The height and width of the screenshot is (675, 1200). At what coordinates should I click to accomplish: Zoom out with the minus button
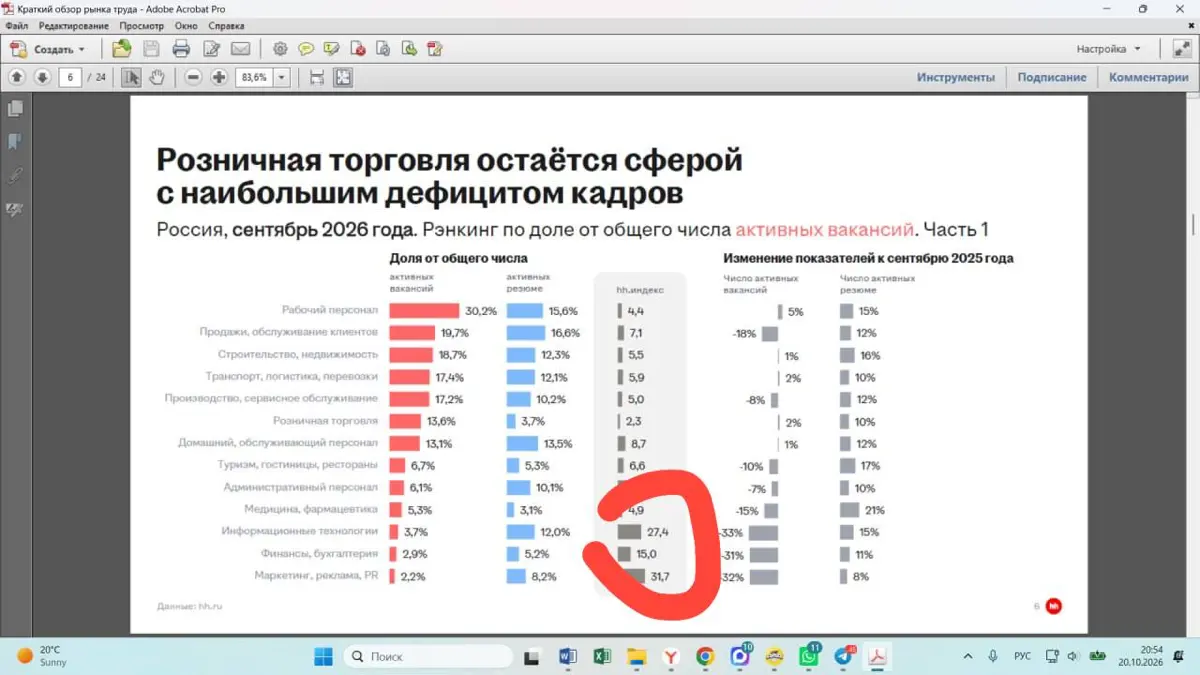click(194, 77)
